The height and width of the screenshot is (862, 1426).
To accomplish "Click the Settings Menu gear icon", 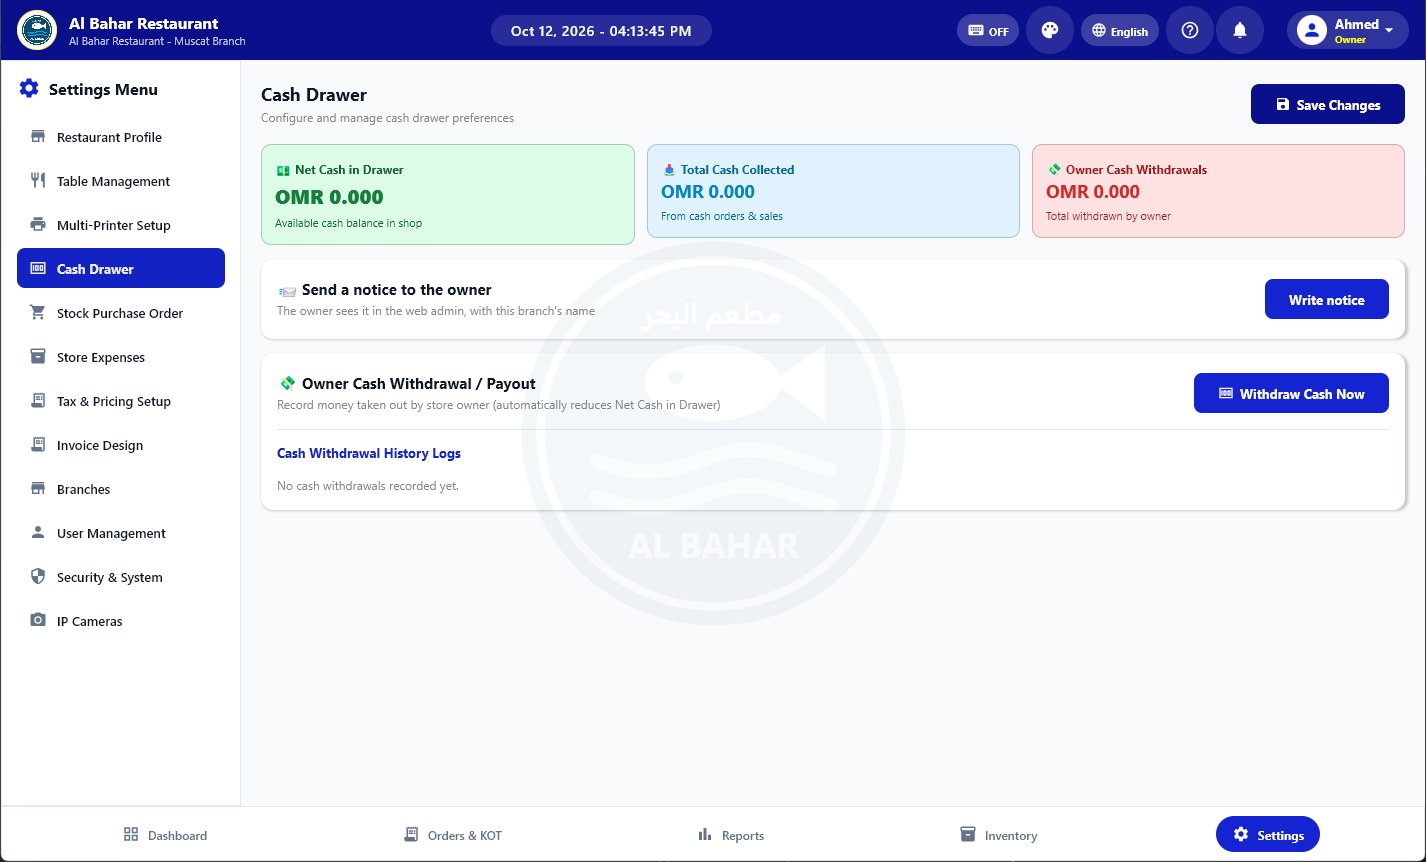I will tap(29, 89).
